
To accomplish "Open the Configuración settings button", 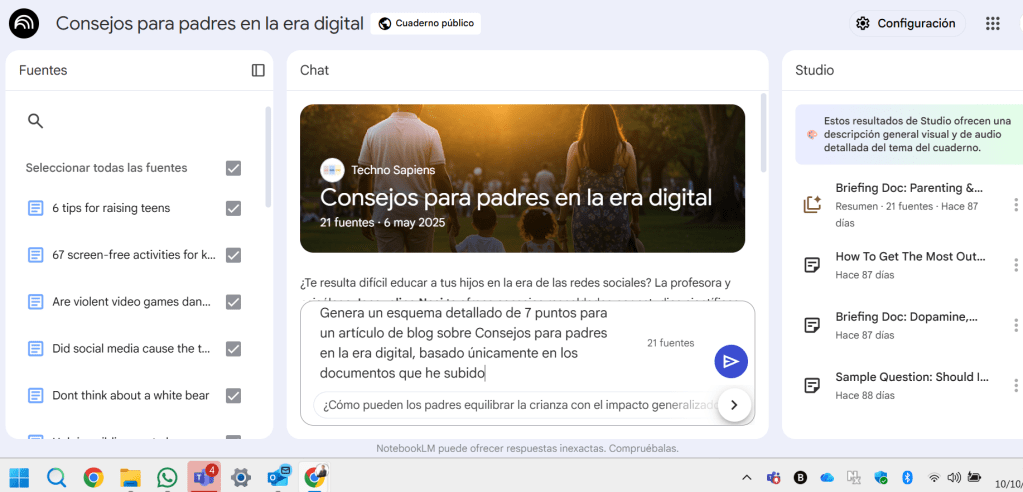I will tap(907, 23).
